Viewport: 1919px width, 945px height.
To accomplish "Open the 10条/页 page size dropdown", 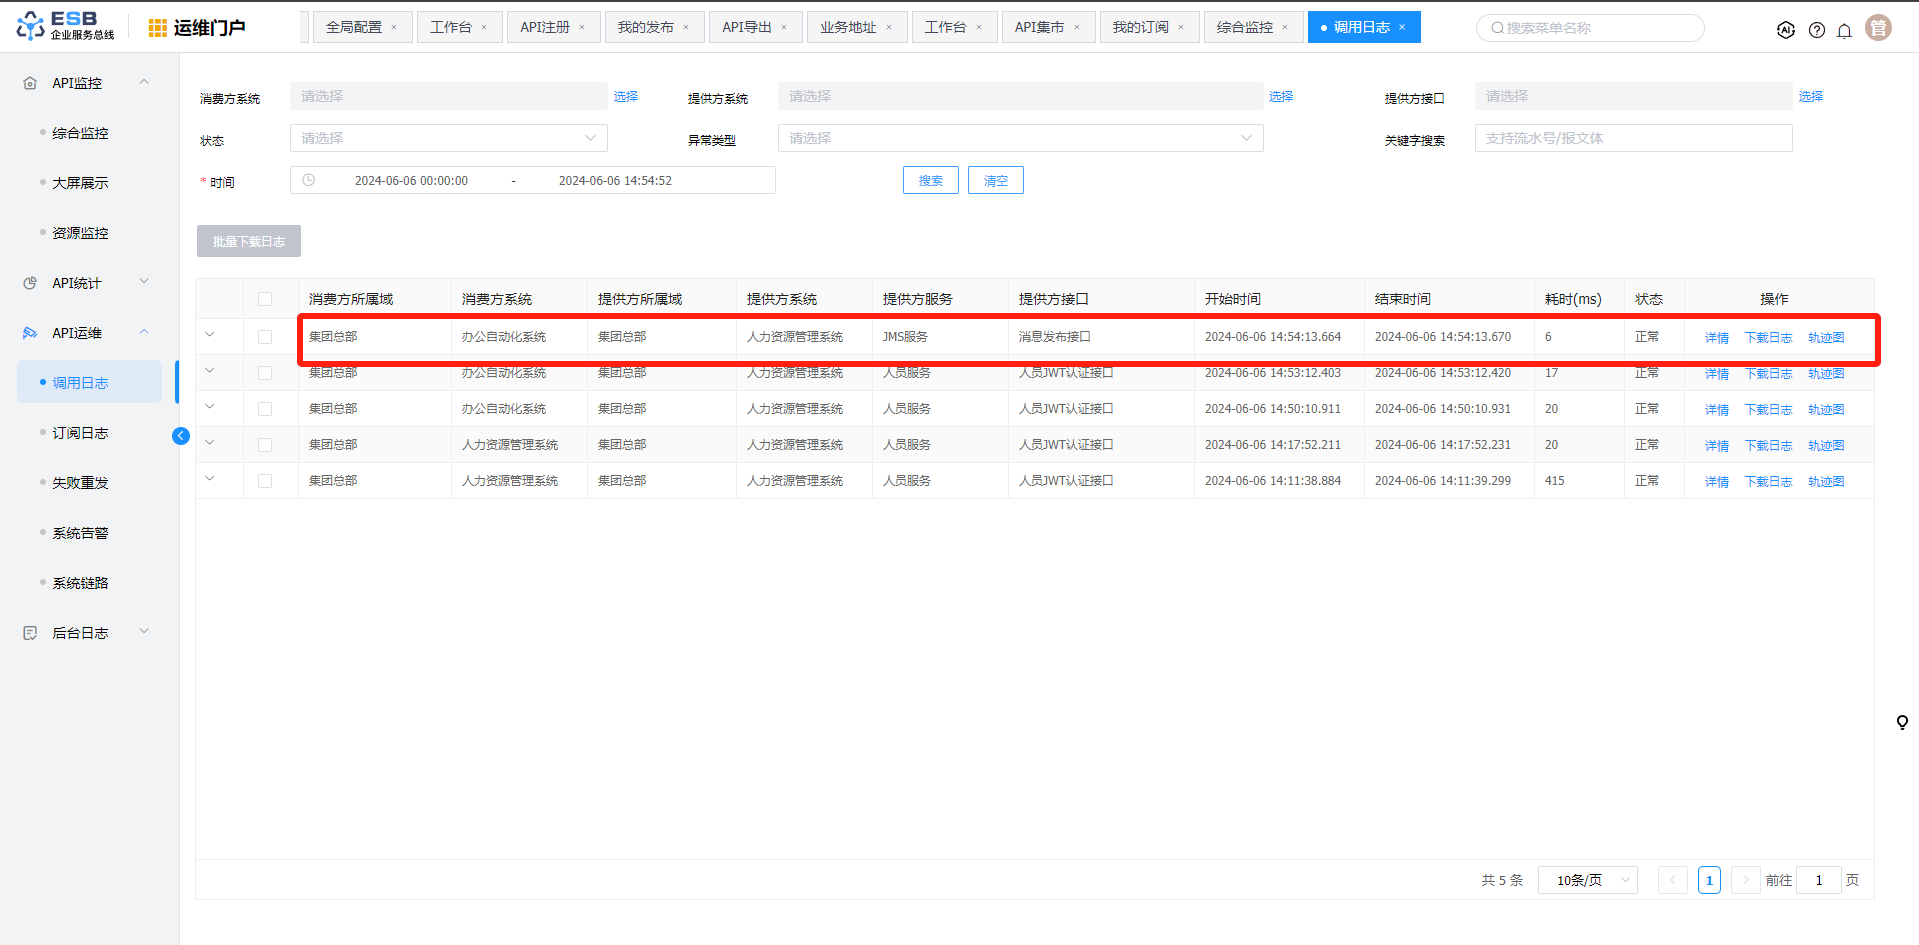I will [x=1587, y=880].
